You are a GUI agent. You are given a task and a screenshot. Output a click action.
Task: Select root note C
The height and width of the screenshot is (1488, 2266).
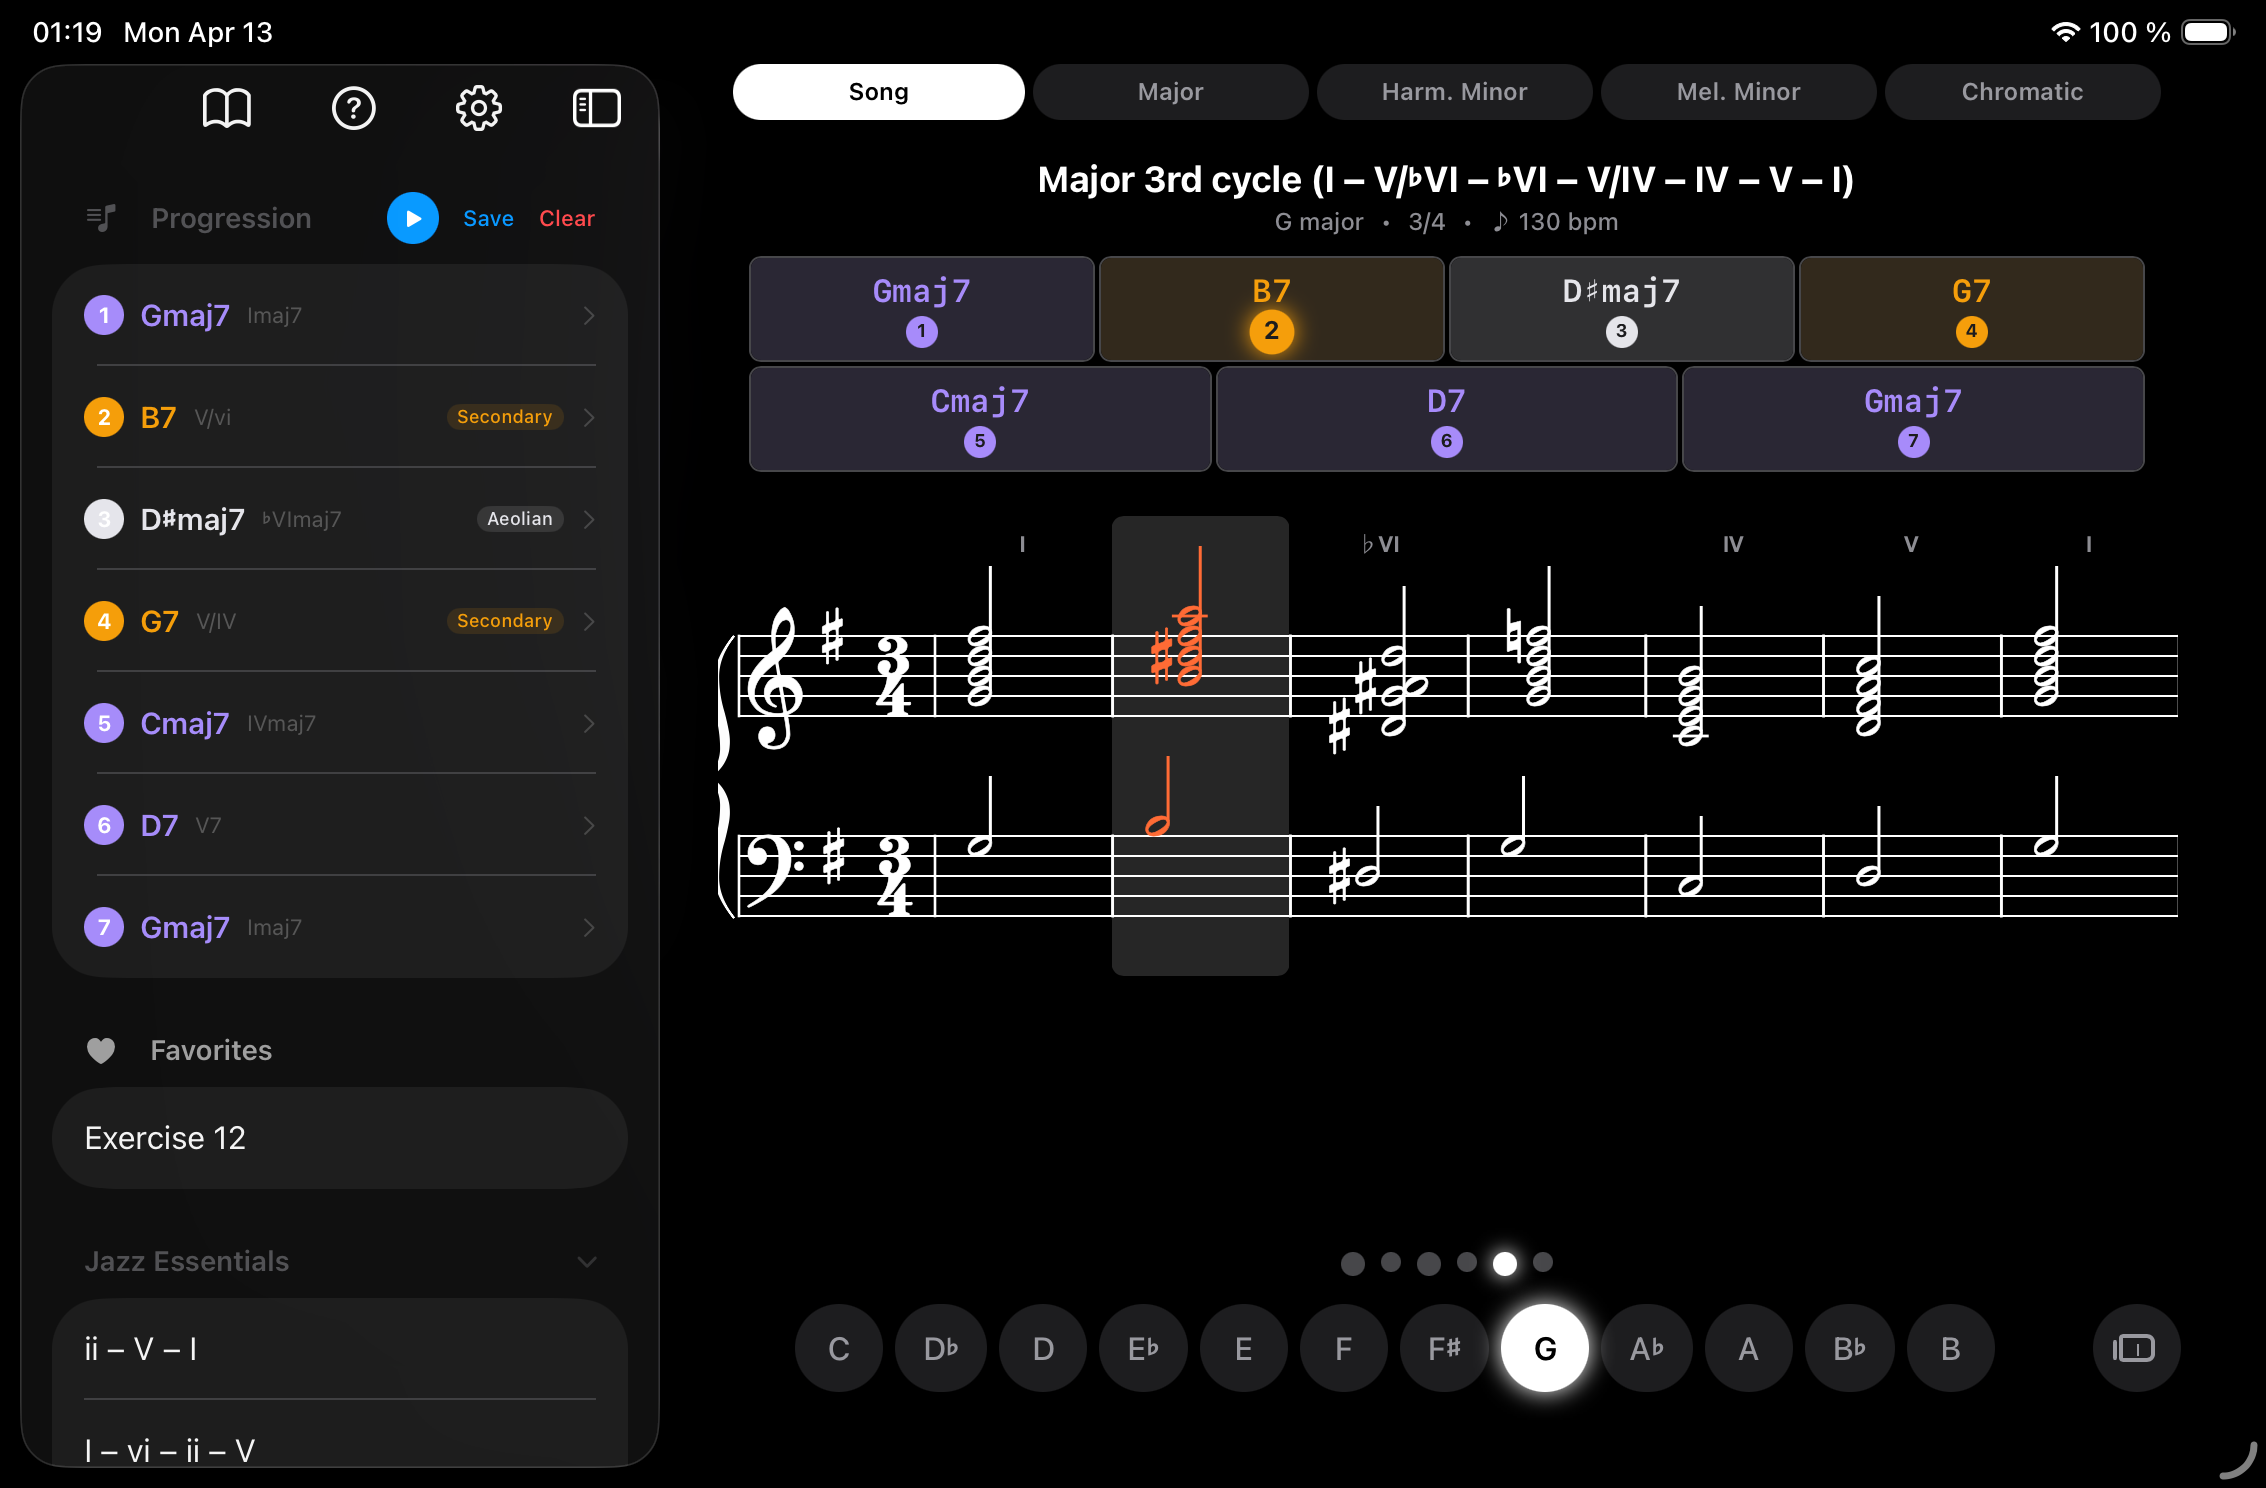838,1348
